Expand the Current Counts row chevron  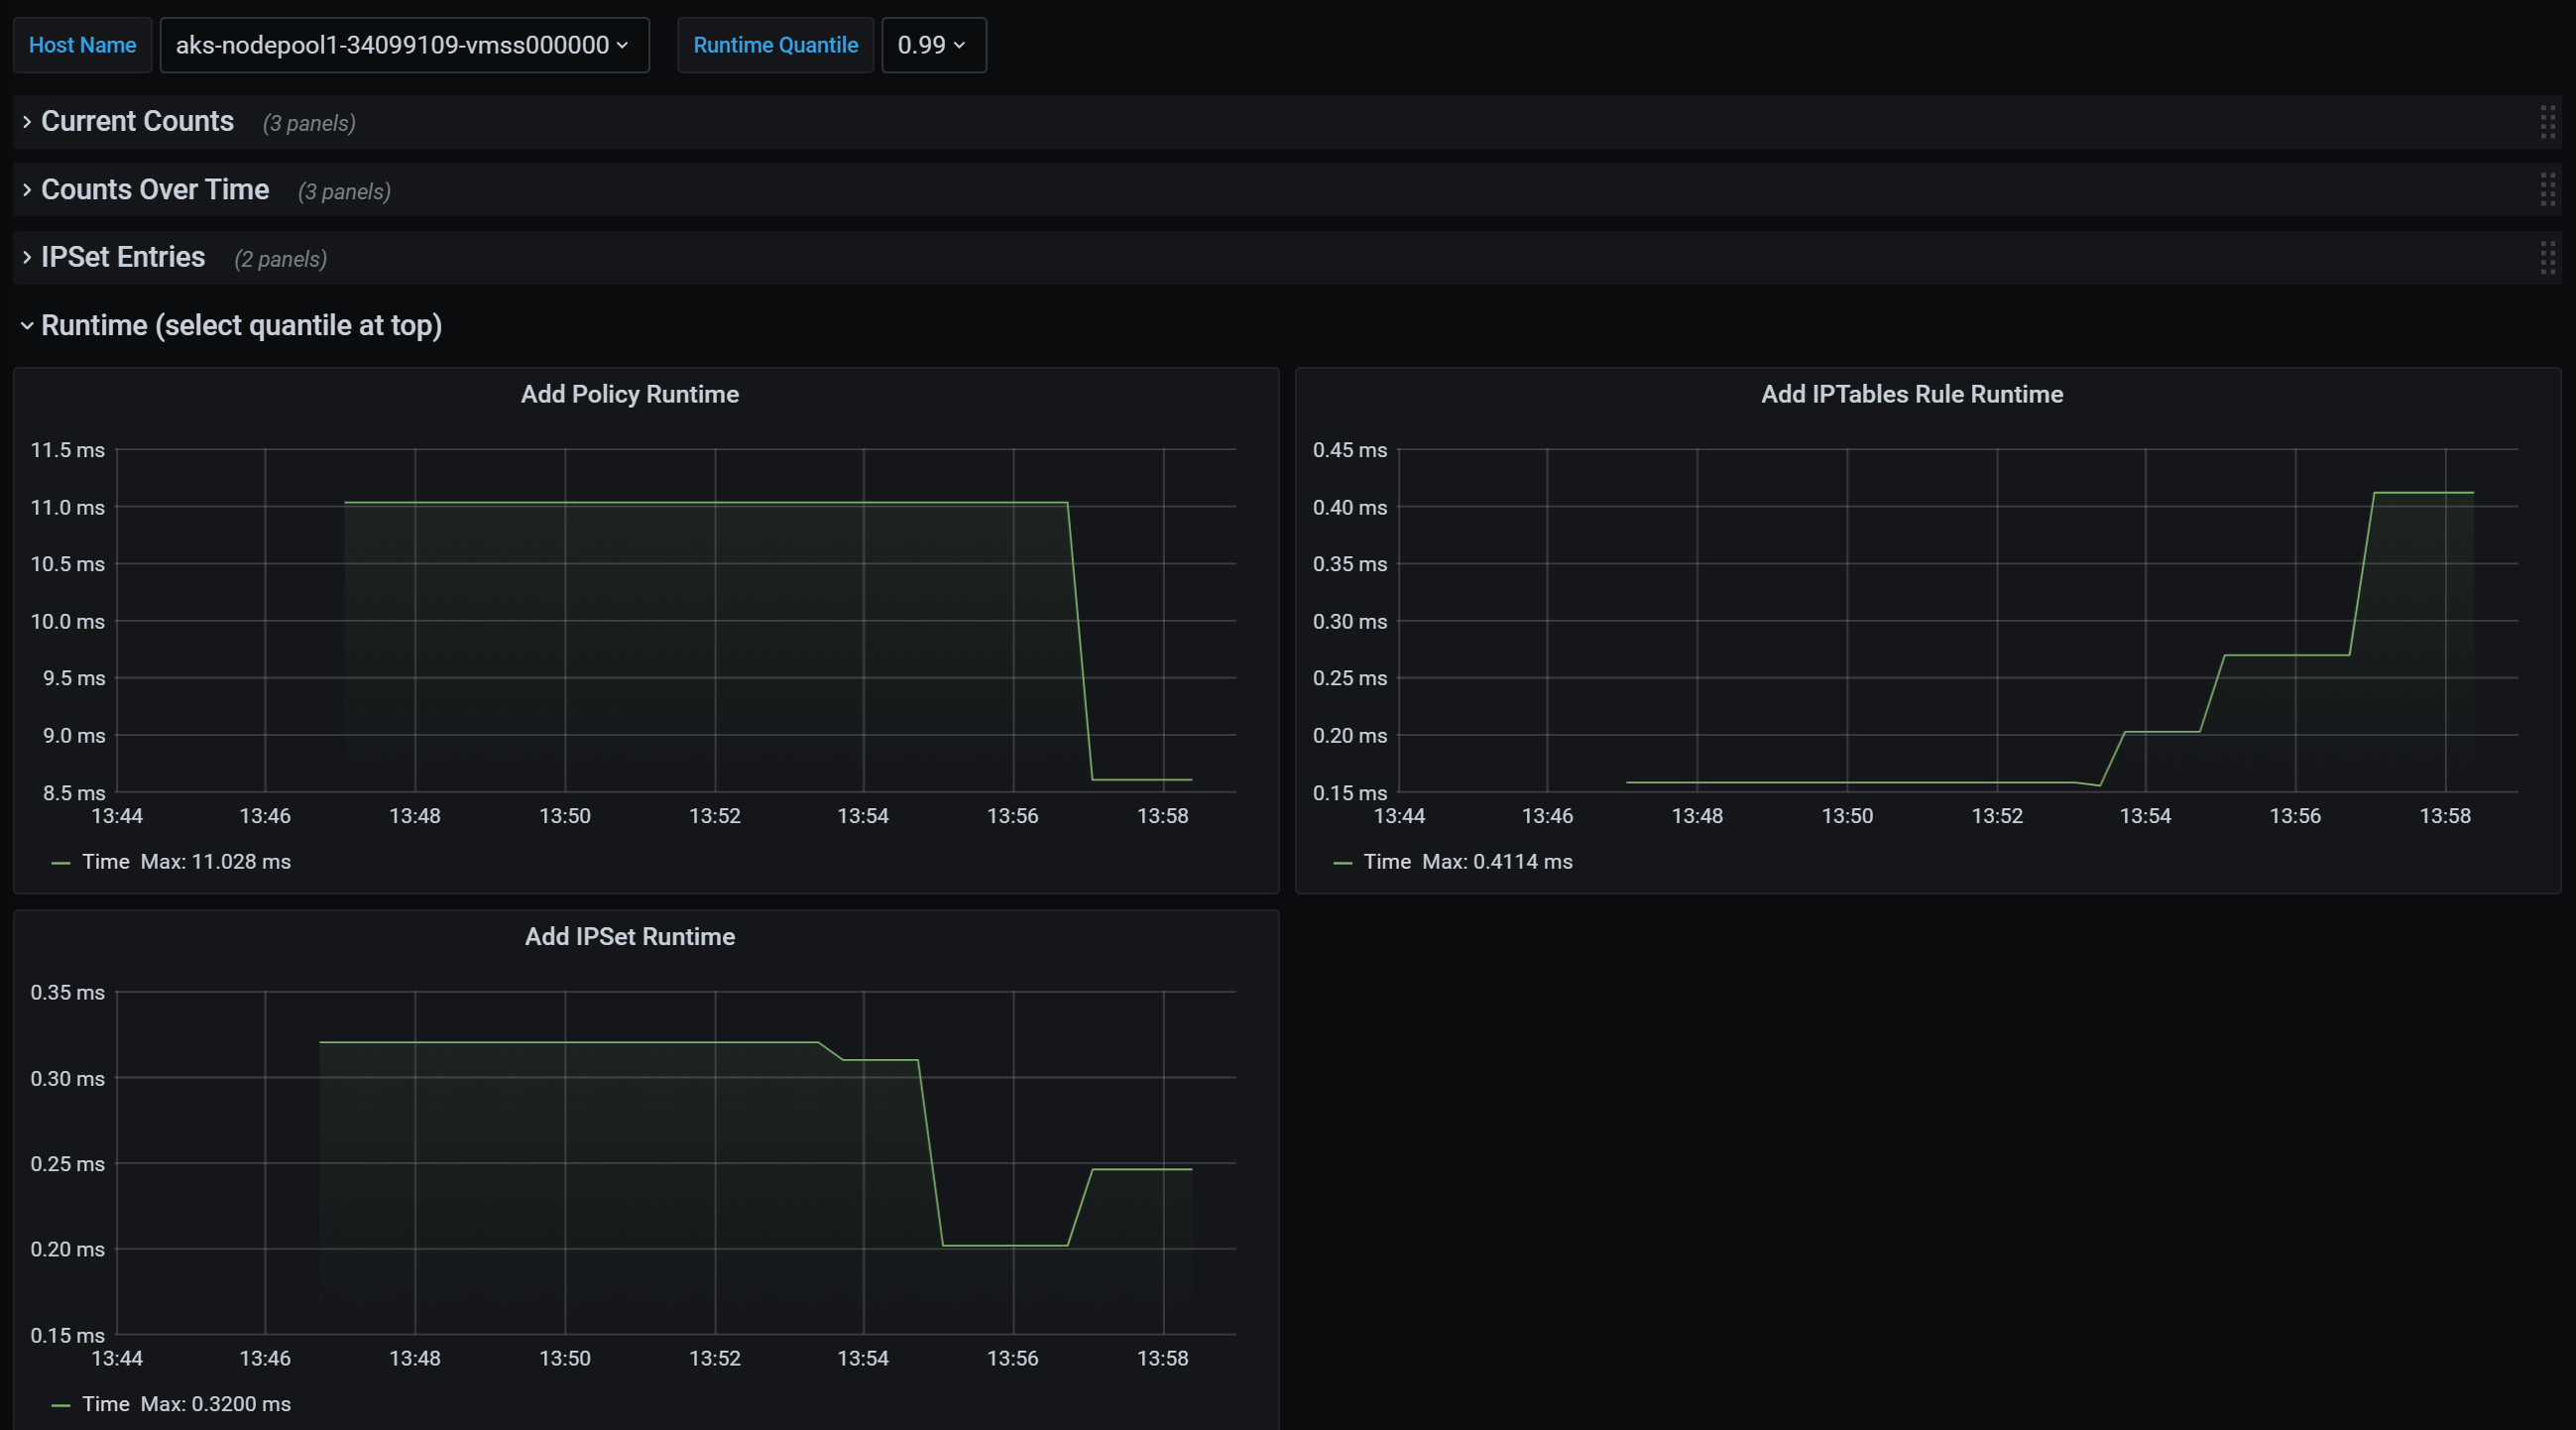(27, 122)
